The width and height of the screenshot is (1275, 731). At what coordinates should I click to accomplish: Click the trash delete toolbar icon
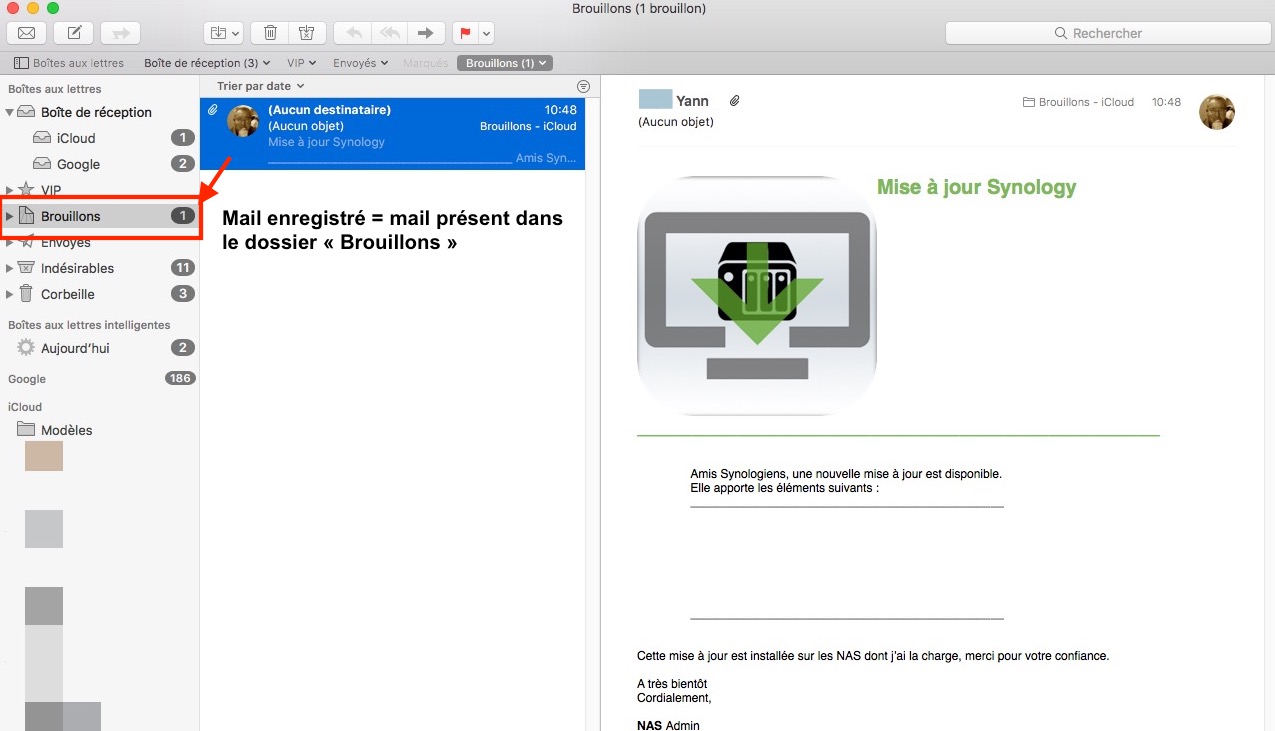[x=270, y=33]
